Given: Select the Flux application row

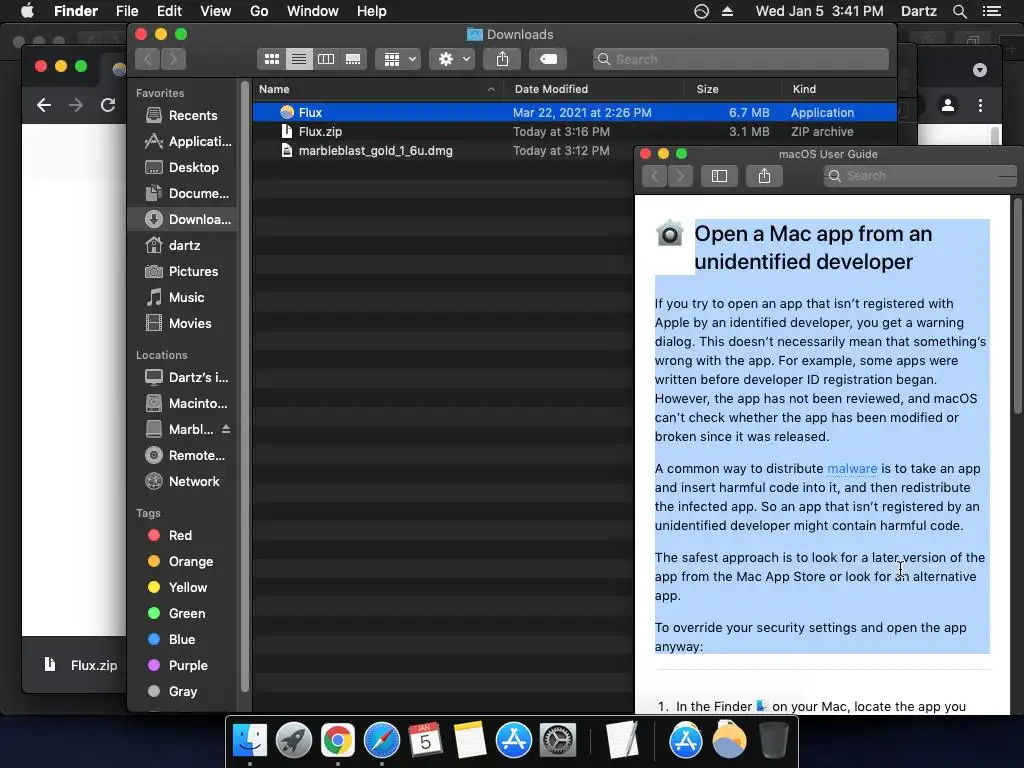Looking at the screenshot, I should coord(575,112).
